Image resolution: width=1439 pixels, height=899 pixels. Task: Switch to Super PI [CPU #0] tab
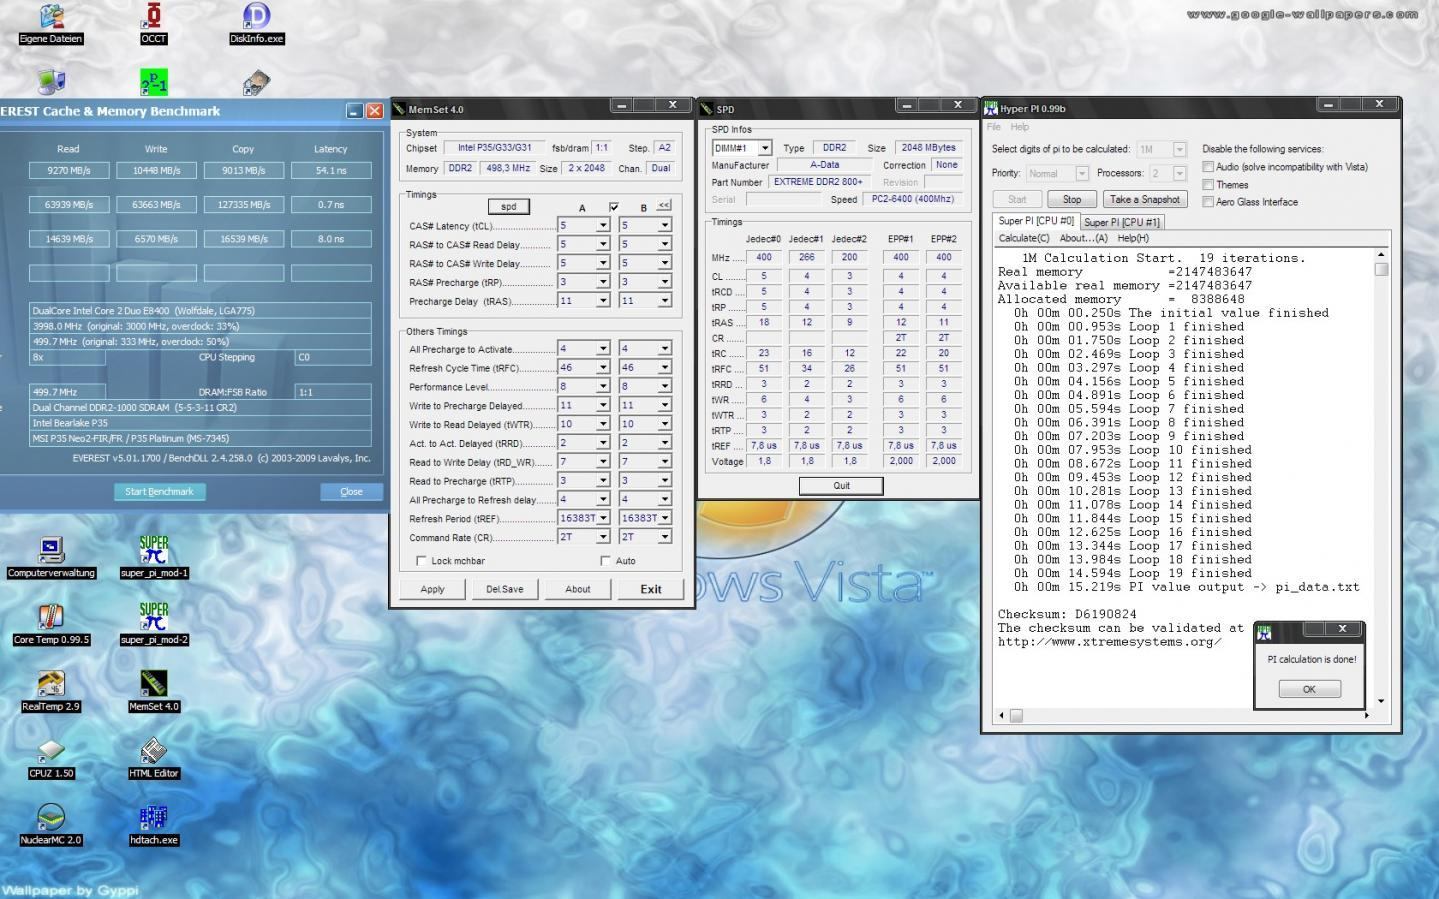tap(1035, 221)
